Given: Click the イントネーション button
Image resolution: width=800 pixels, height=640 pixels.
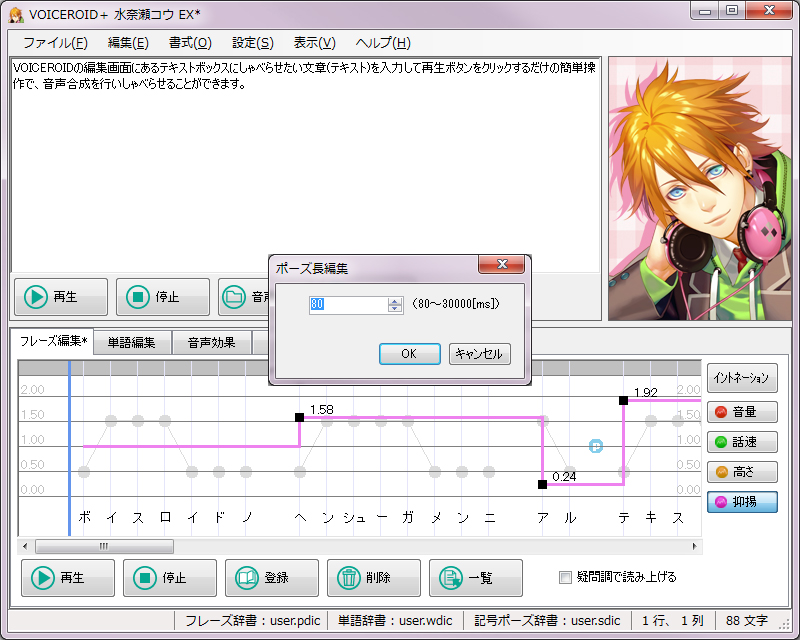Looking at the screenshot, I should [x=742, y=378].
